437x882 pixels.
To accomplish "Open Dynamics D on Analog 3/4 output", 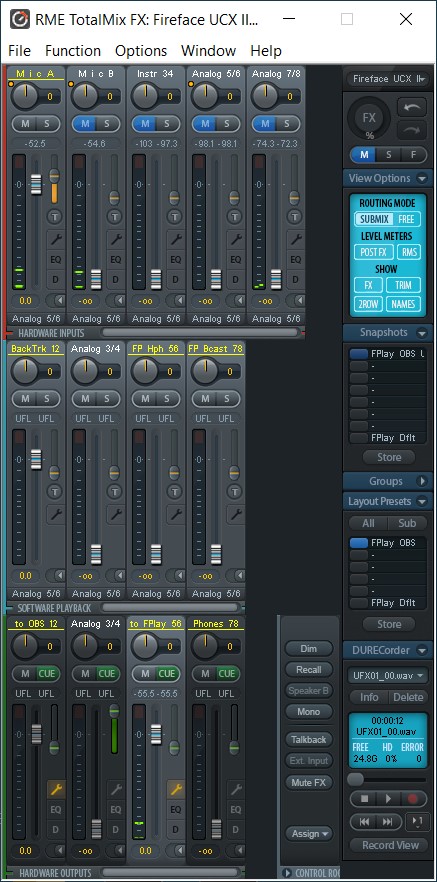I will [115, 830].
